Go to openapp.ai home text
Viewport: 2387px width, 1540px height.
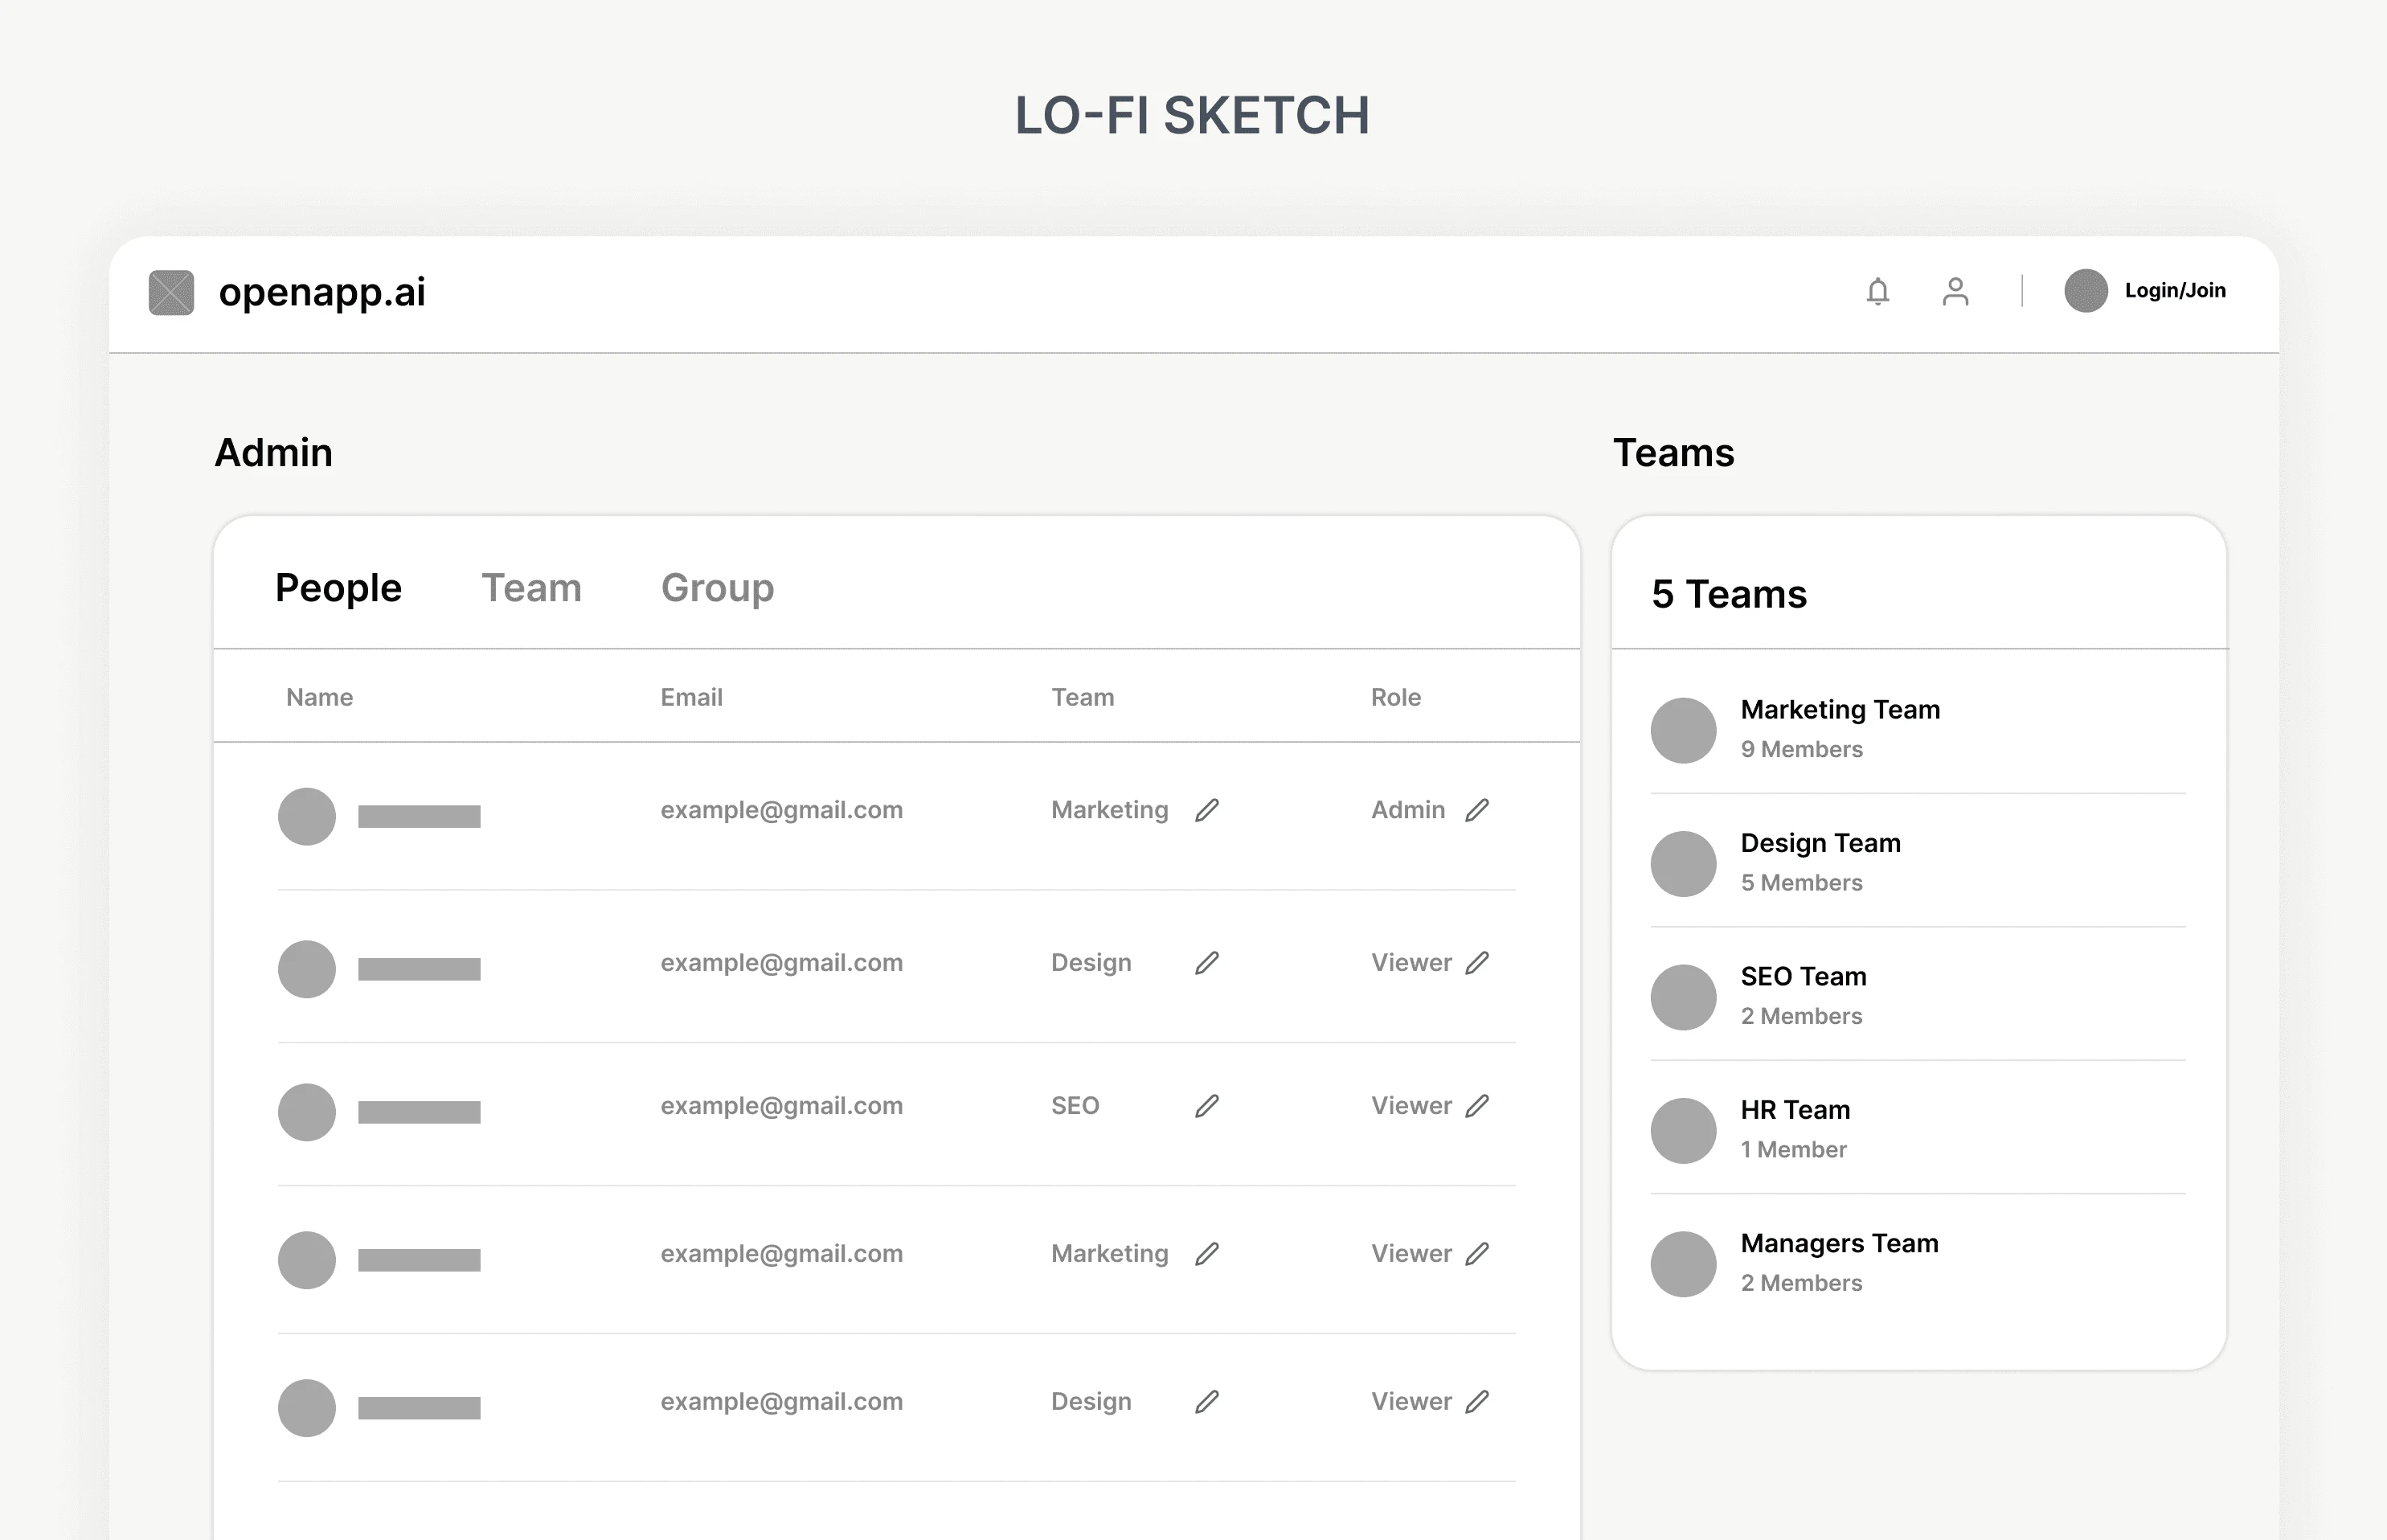coord(322,292)
